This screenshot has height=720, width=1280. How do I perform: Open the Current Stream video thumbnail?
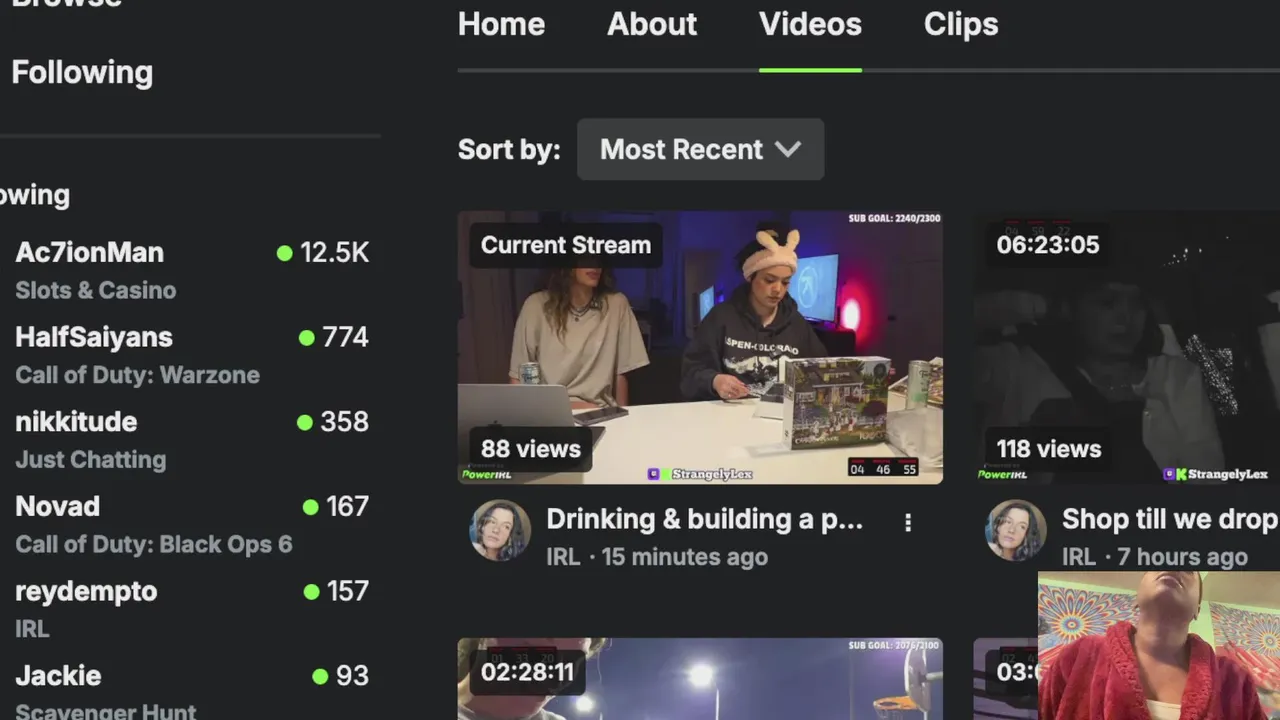pyautogui.click(x=700, y=347)
